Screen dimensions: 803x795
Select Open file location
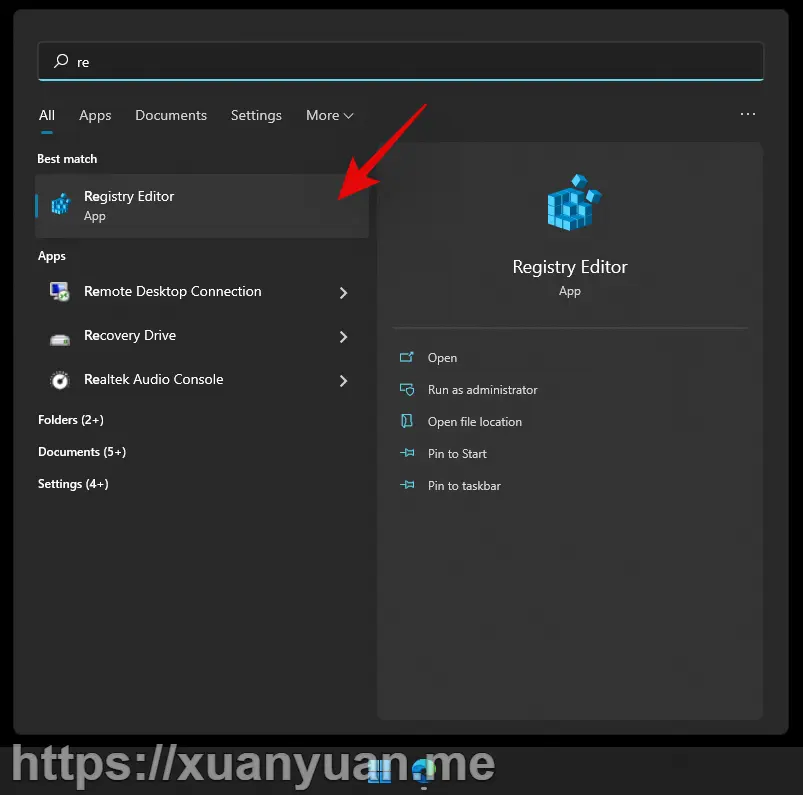(x=474, y=422)
